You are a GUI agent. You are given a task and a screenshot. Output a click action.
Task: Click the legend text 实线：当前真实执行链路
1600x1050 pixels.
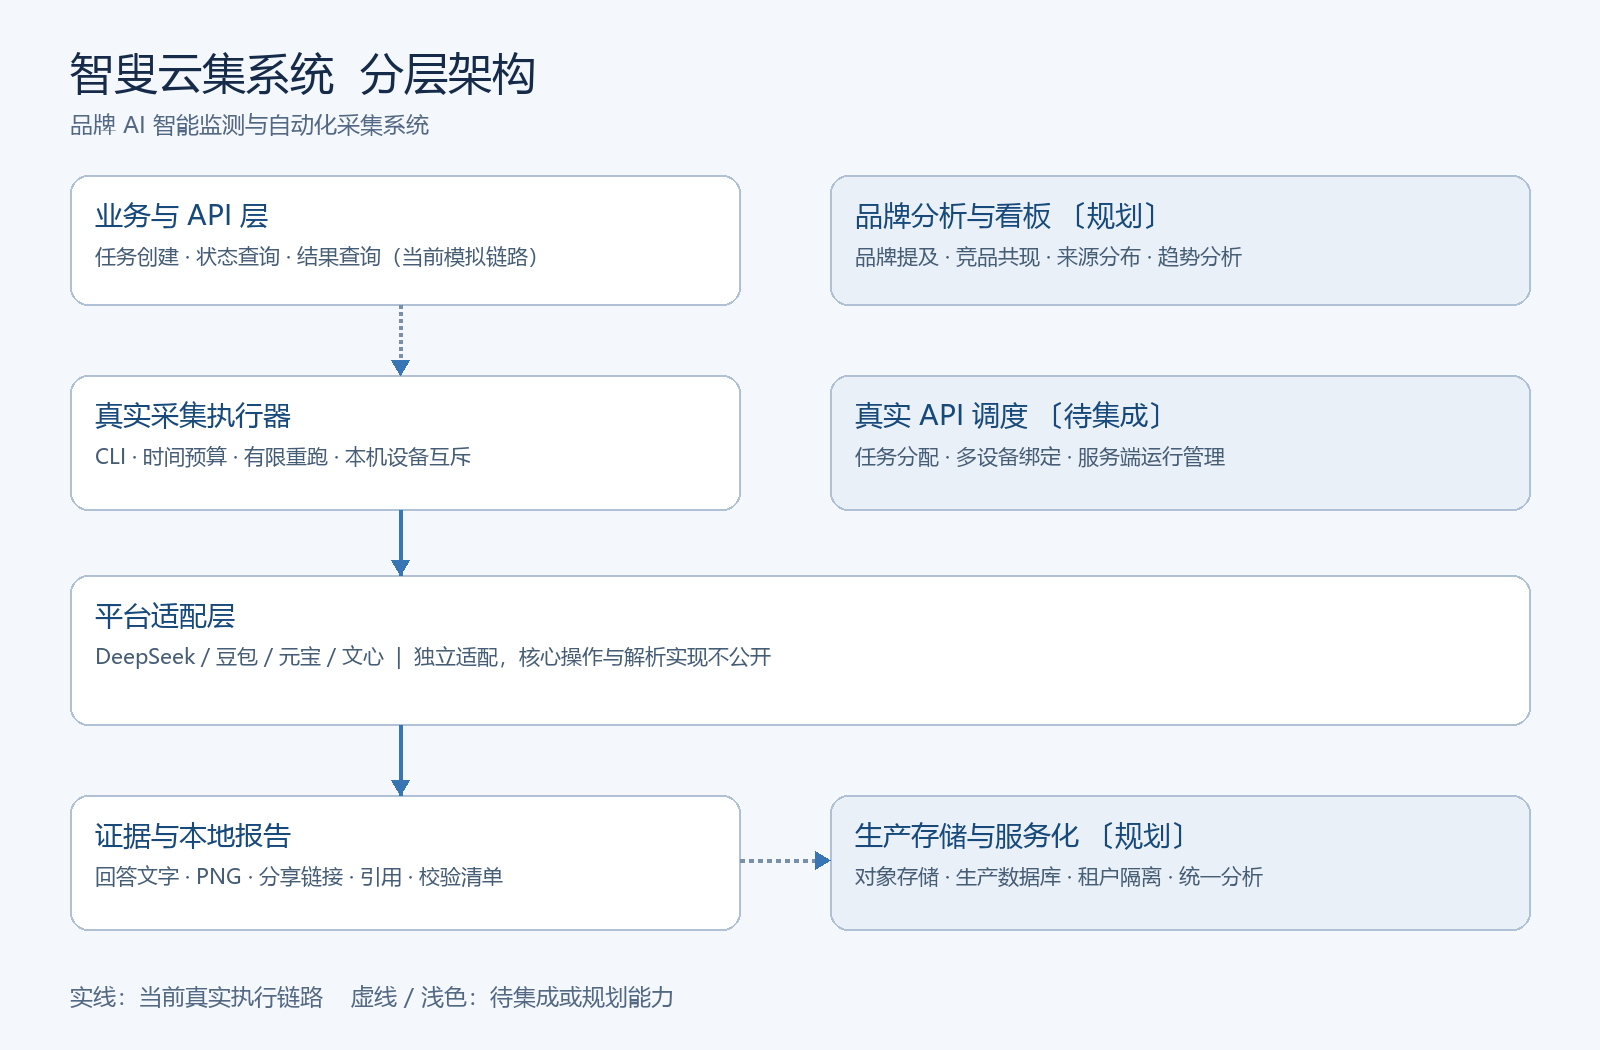click(x=197, y=997)
